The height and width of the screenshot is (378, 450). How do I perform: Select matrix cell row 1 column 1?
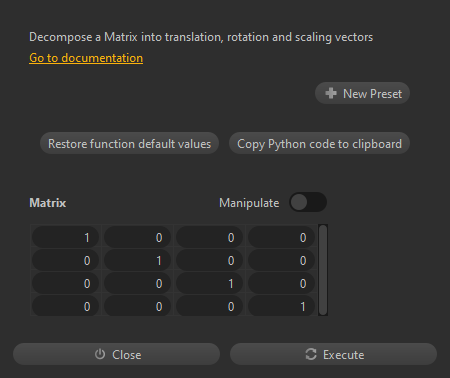[66, 237]
